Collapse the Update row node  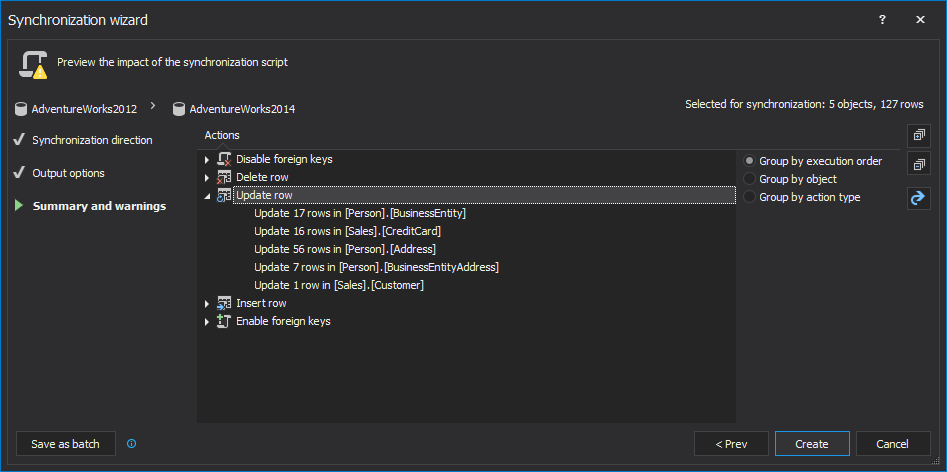tap(207, 196)
